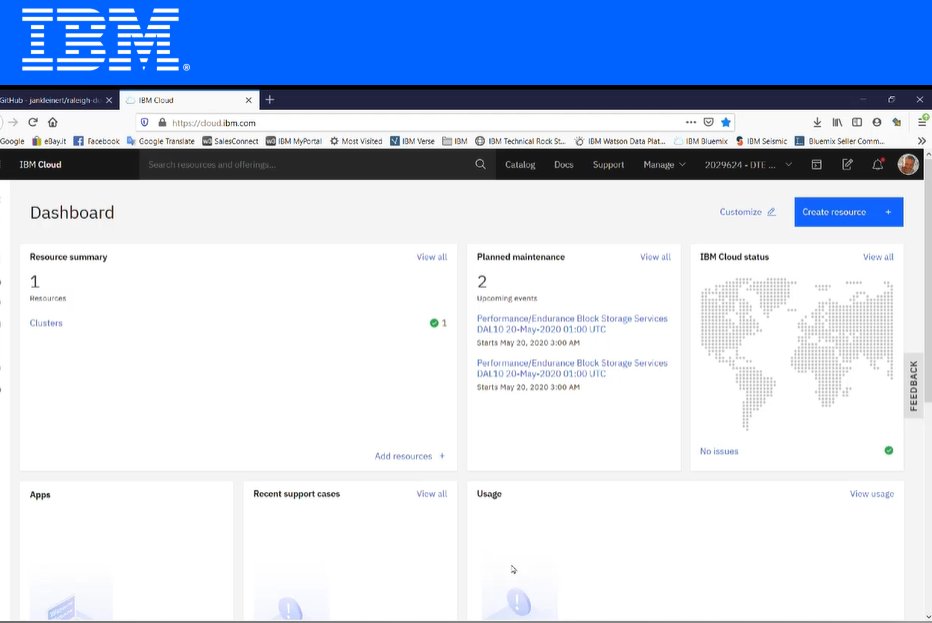
Task: Click the green status checkmark under IBM Cloud status
Action: click(x=887, y=450)
